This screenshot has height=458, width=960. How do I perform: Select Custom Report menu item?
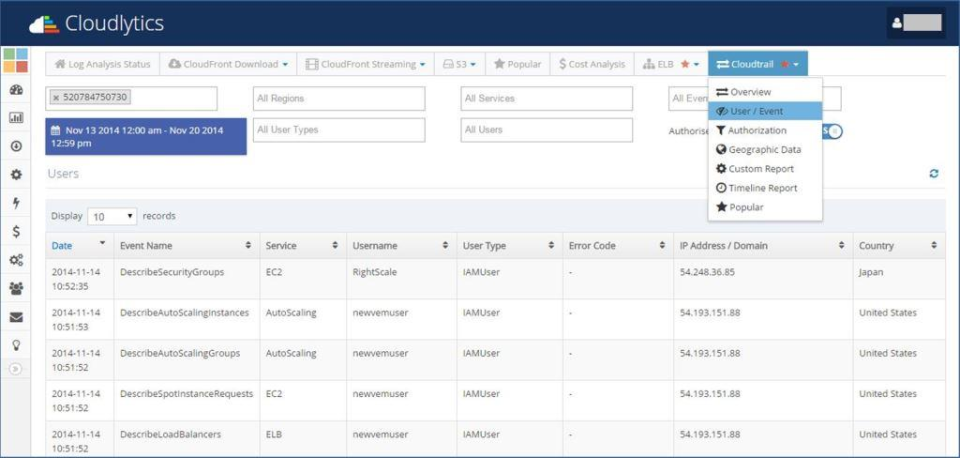tap(765, 169)
